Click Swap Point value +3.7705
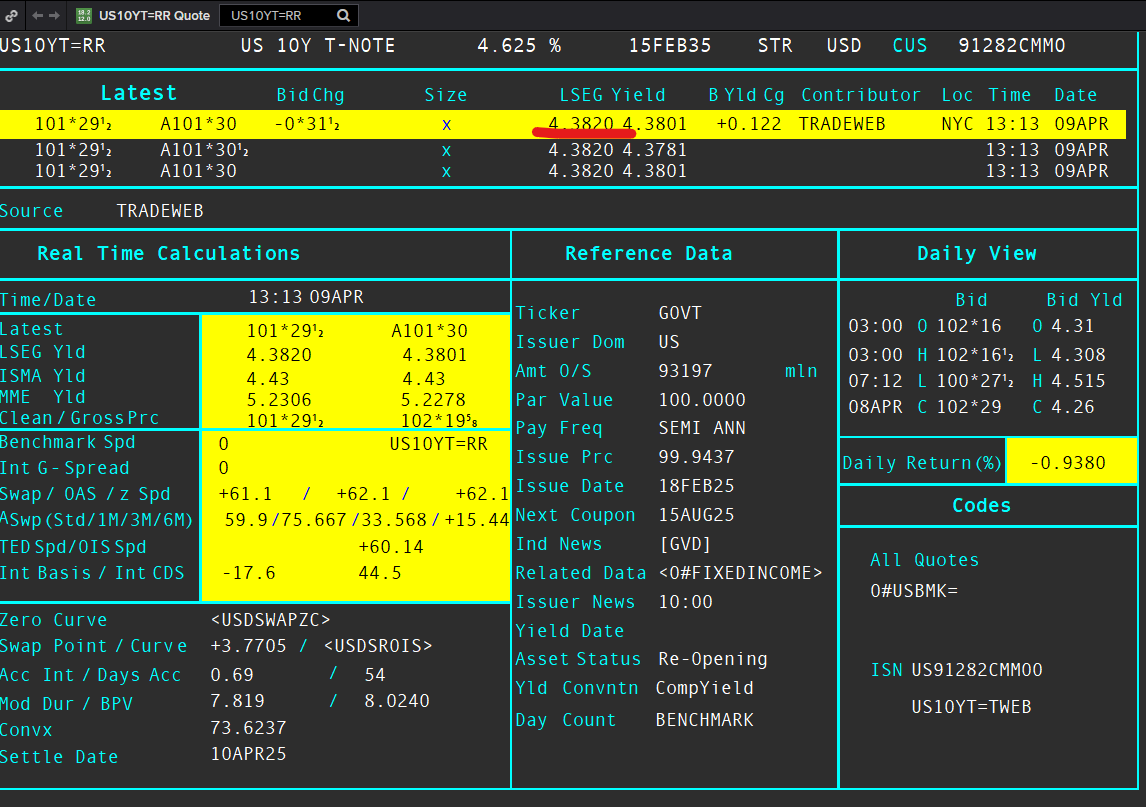 248,645
